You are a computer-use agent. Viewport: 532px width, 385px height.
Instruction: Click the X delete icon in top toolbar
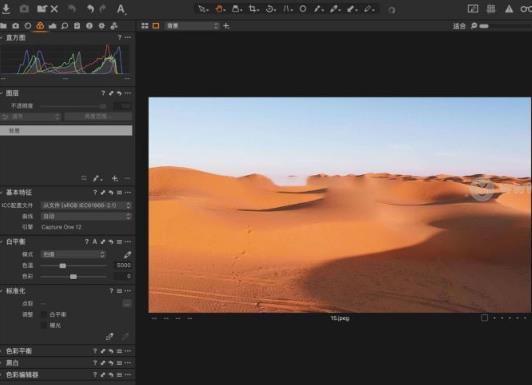54,9
